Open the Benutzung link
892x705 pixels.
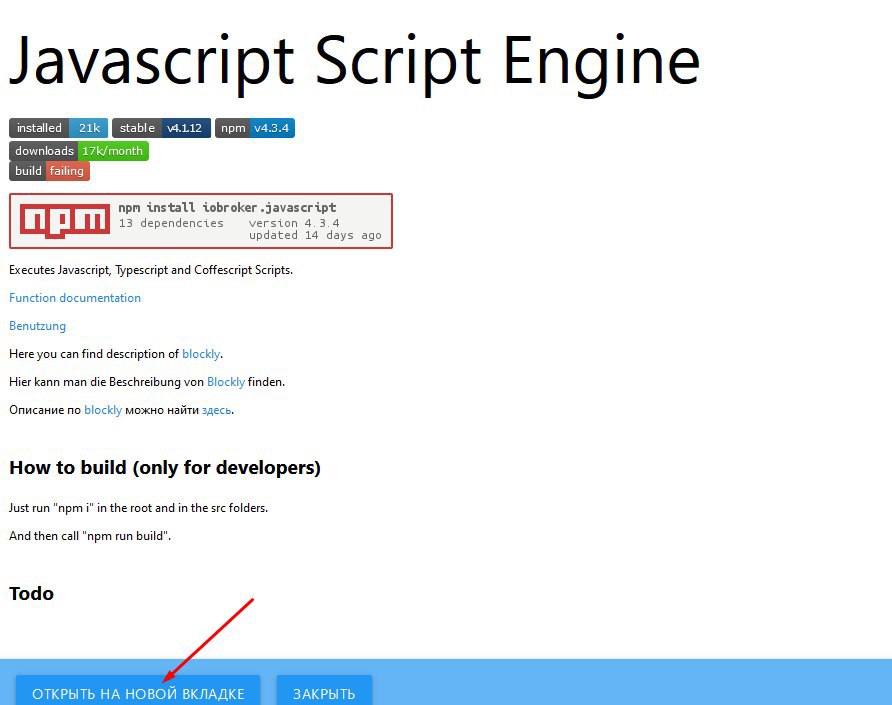pyautogui.click(x=38, y=326)
